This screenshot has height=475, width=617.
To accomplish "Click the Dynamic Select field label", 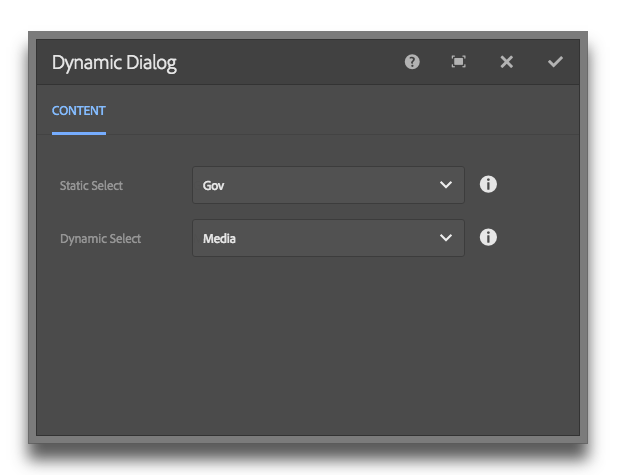I will click(x=100, y=239).
